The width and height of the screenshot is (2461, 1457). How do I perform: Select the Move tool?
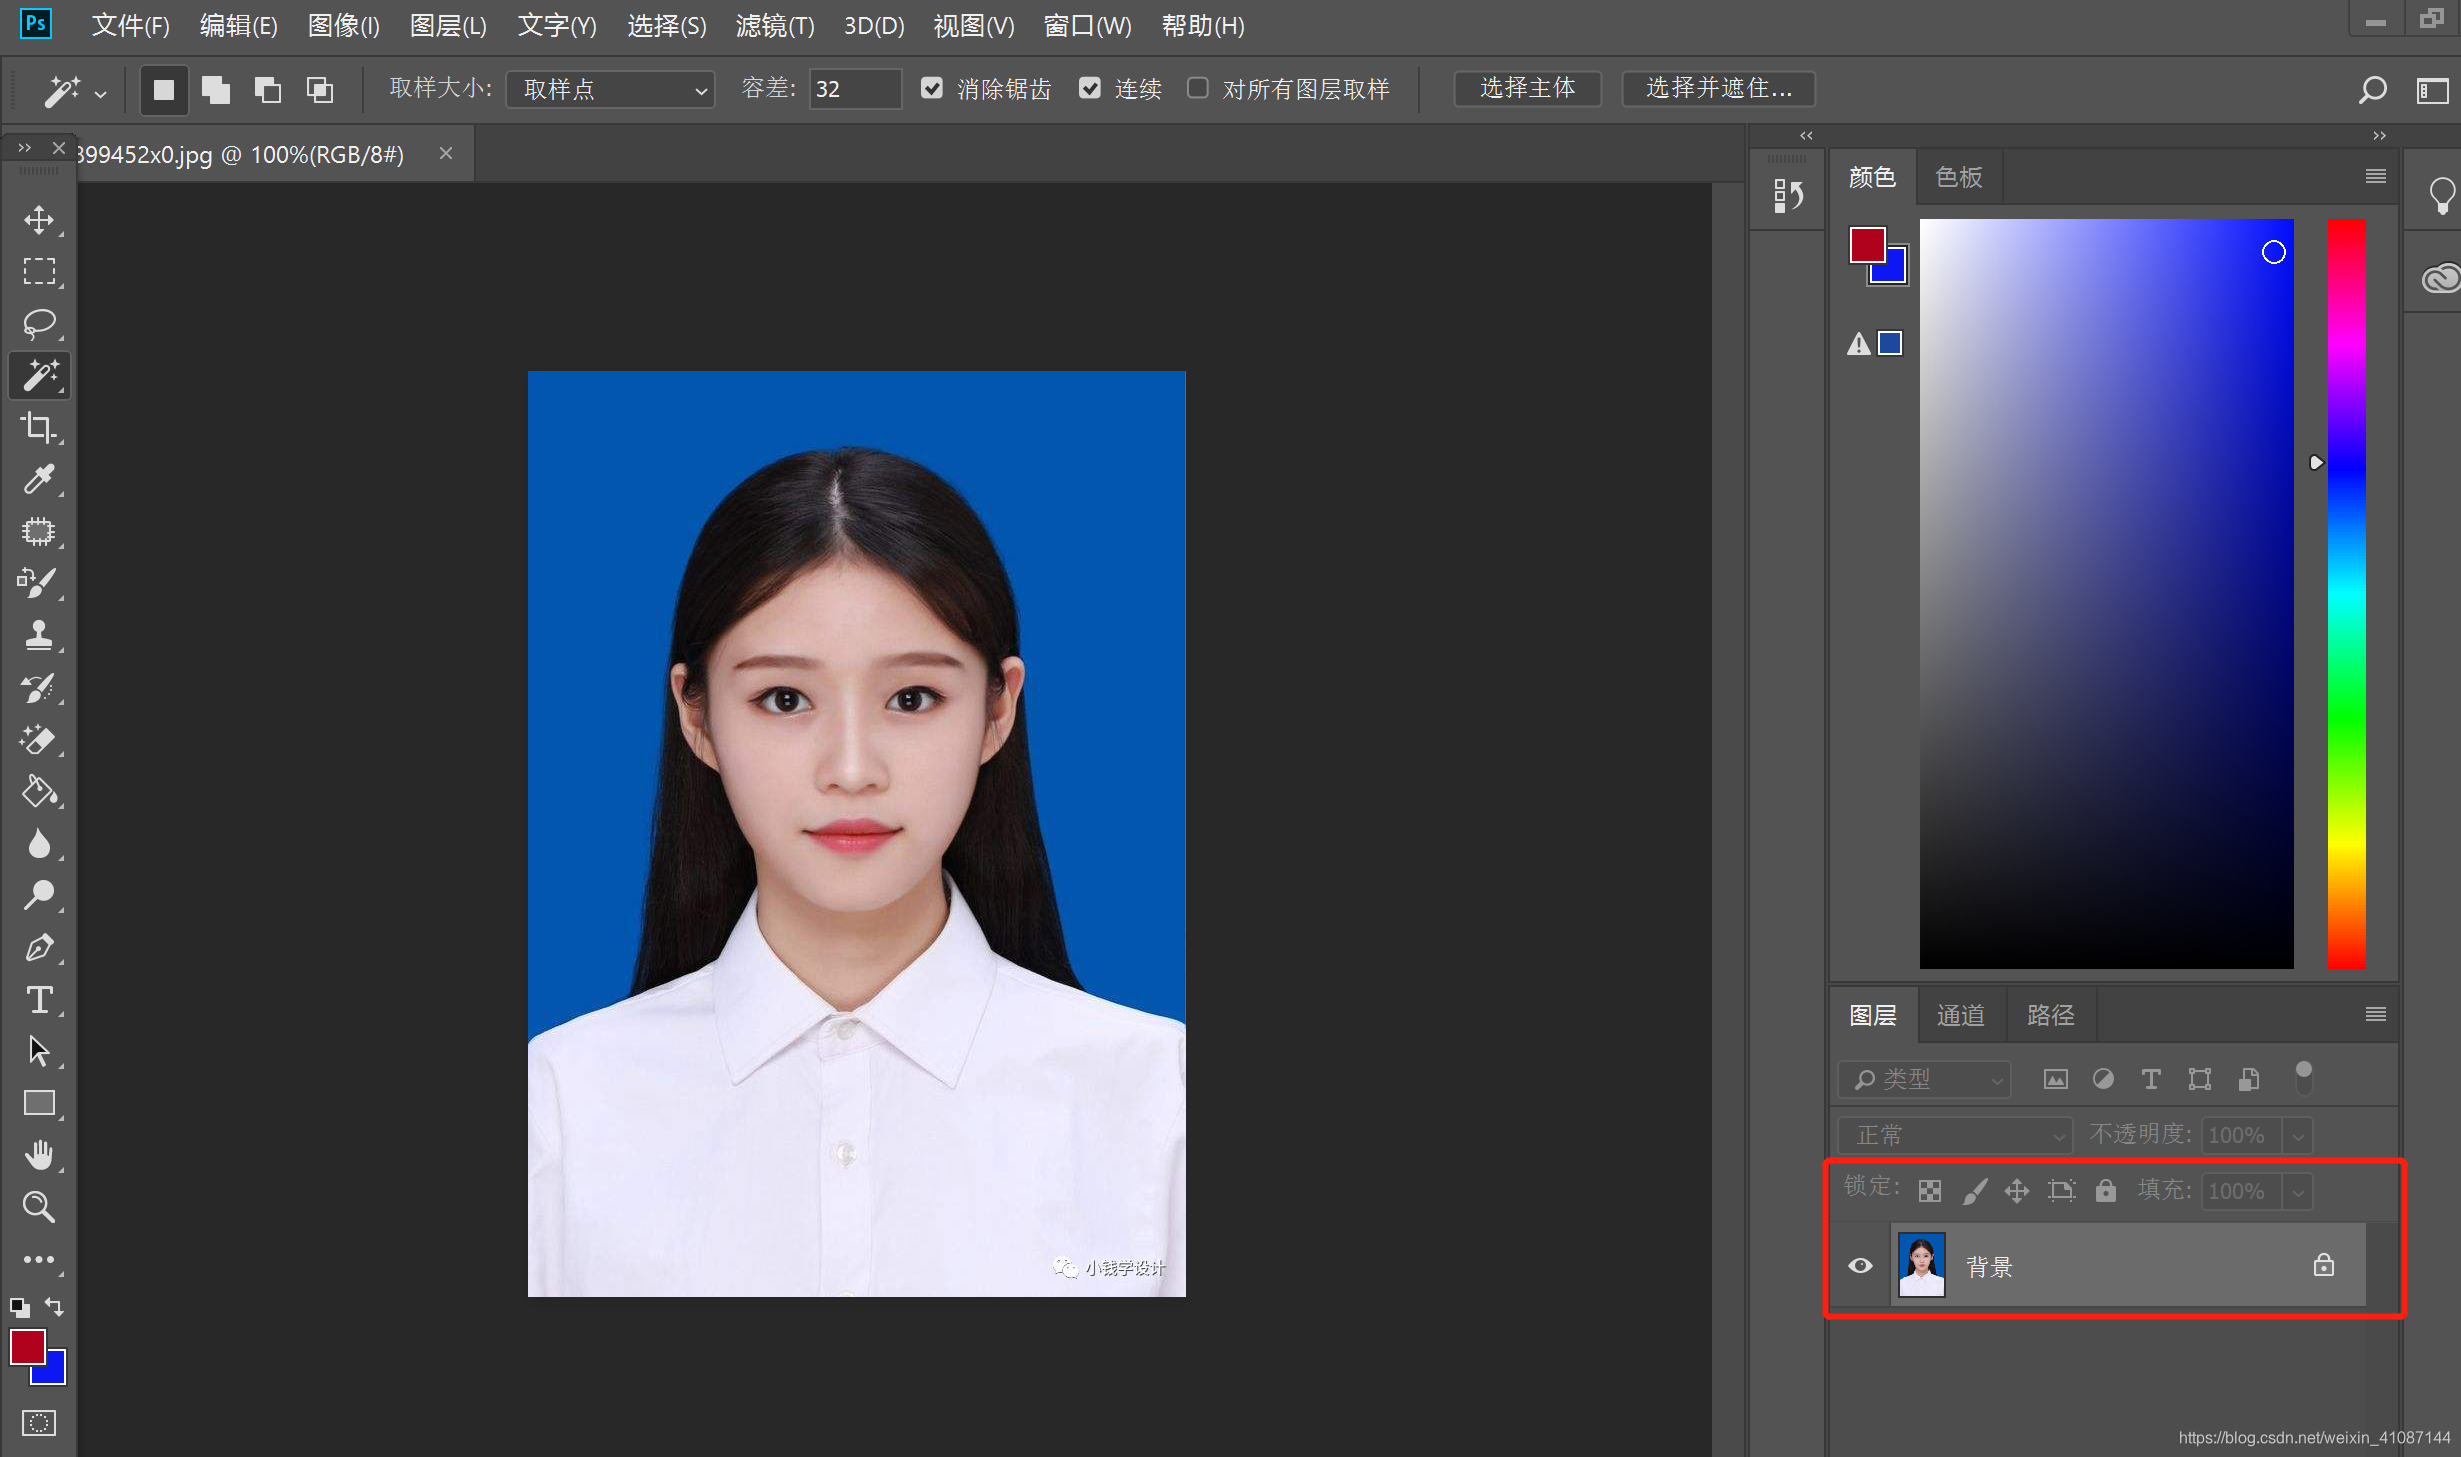(x=39, y=220)
